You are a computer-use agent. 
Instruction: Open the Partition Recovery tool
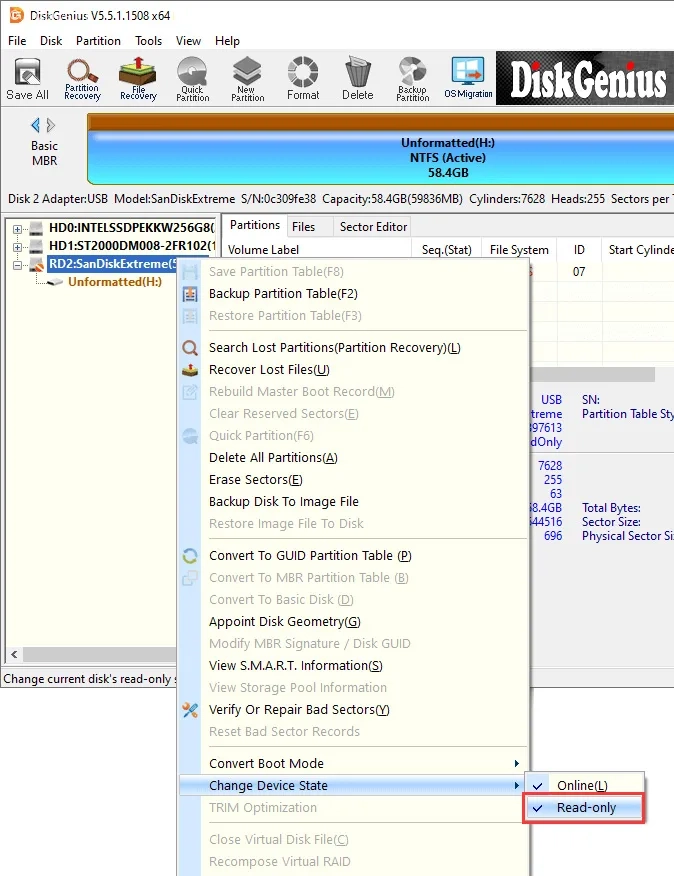coord(82,79)
